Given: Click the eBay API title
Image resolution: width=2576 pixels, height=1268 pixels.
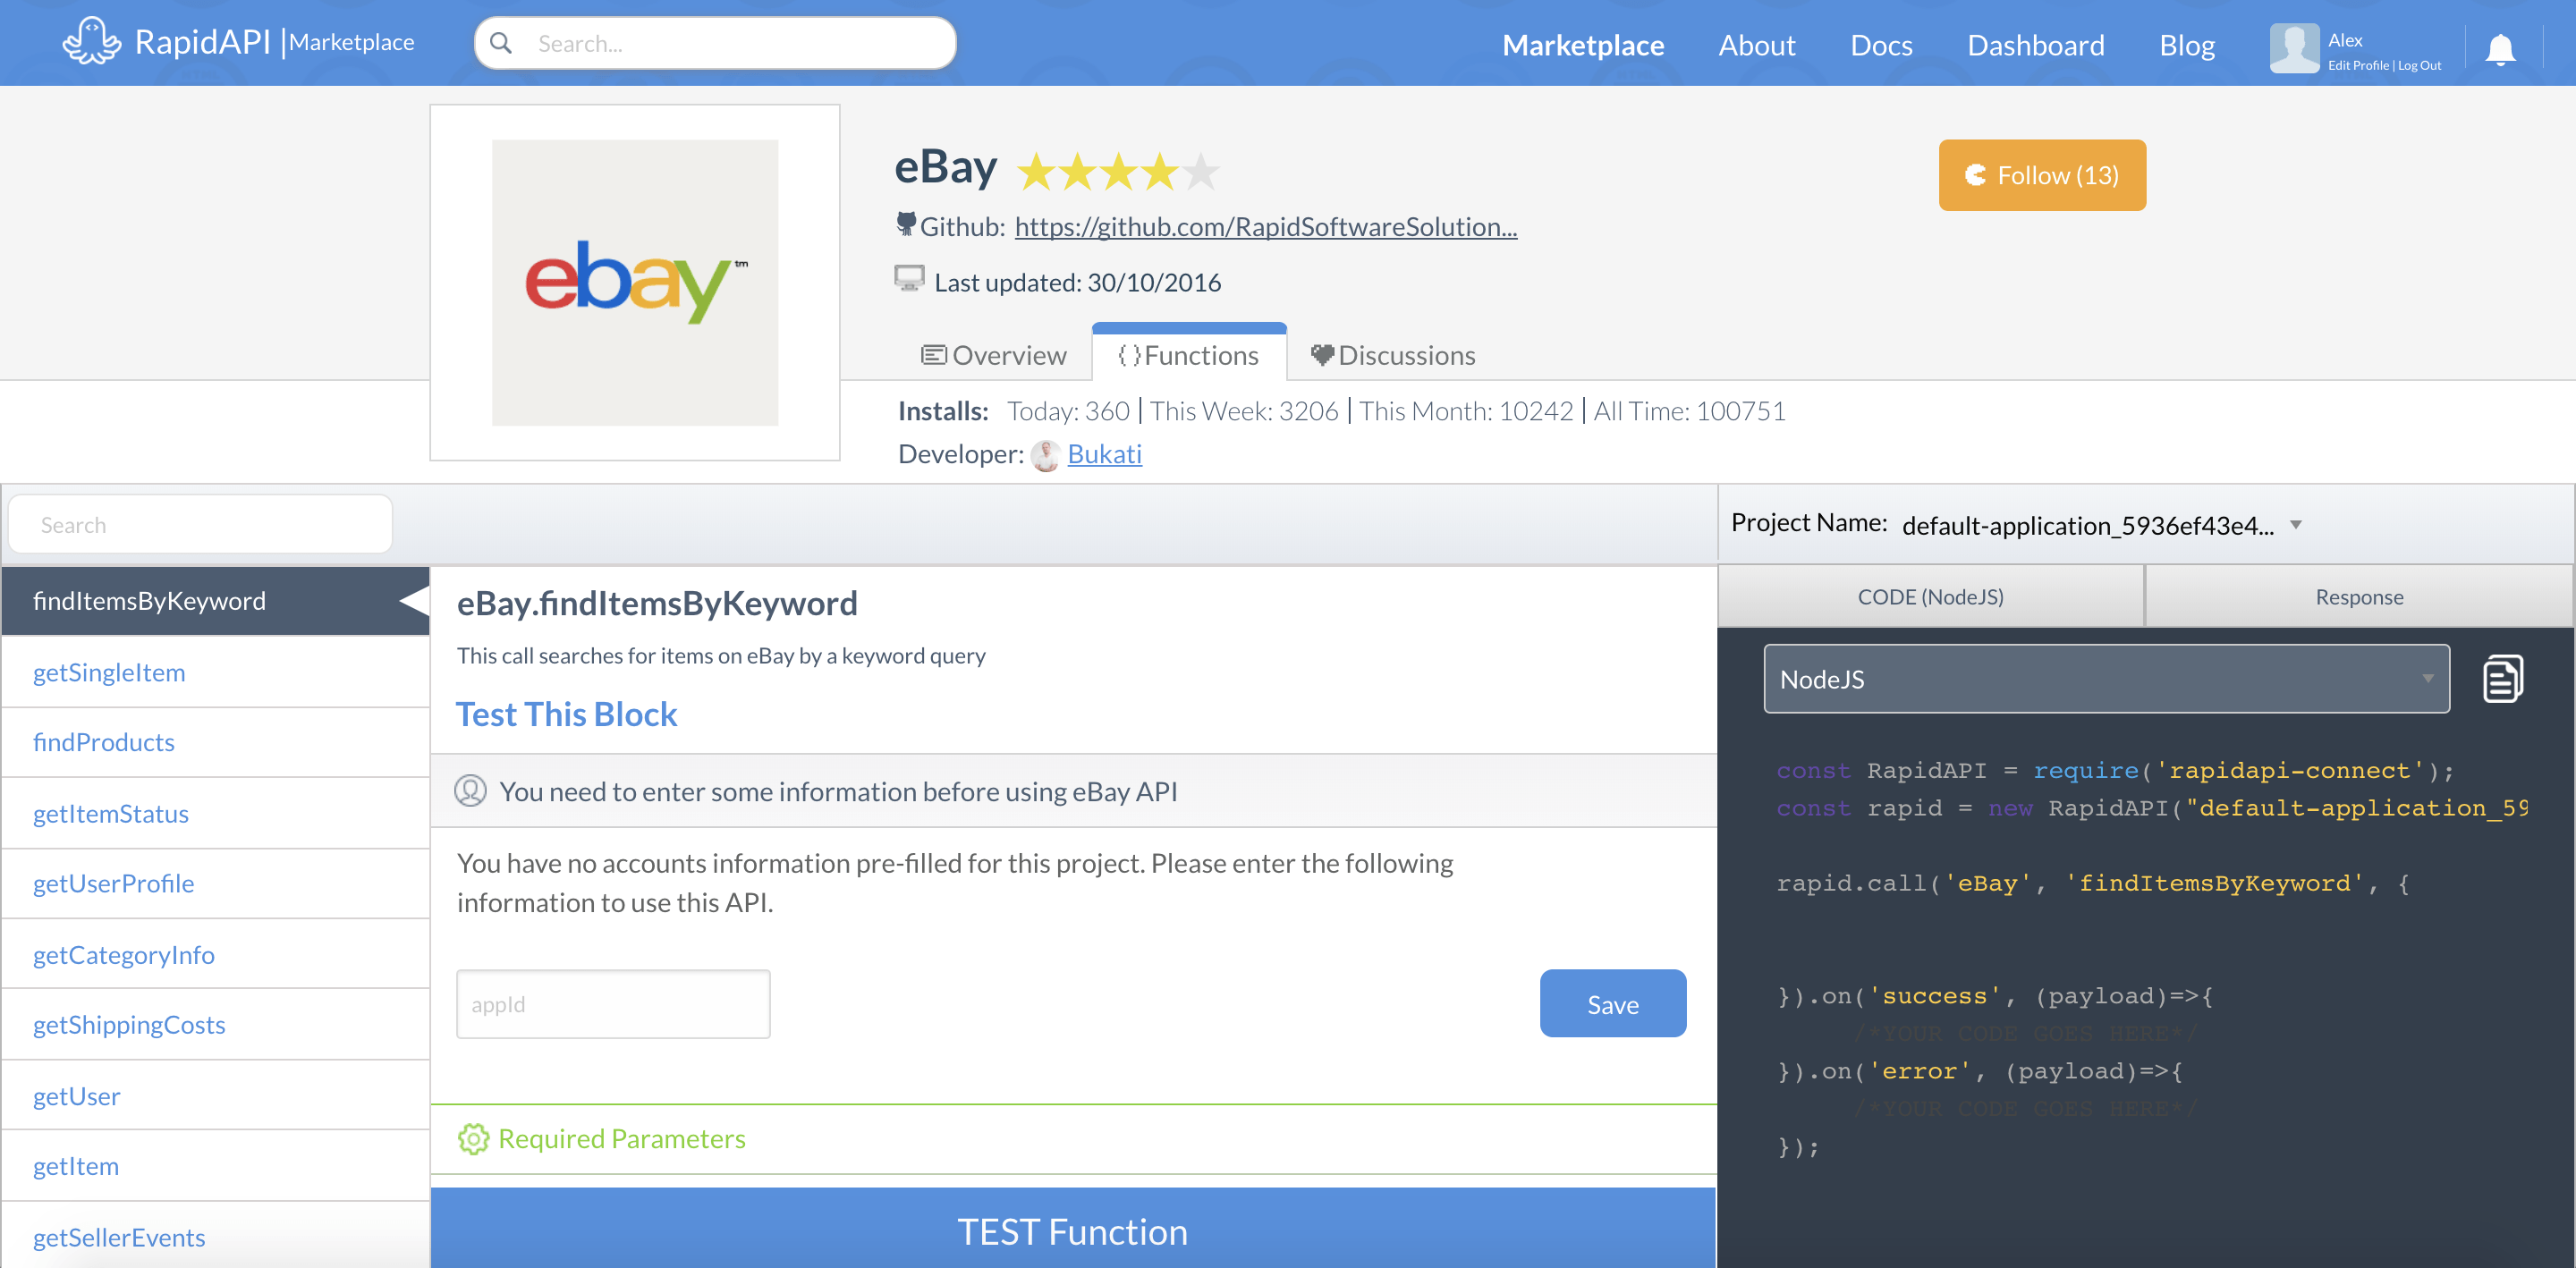Looking at the screenshot, I should [x=945, y=167].
